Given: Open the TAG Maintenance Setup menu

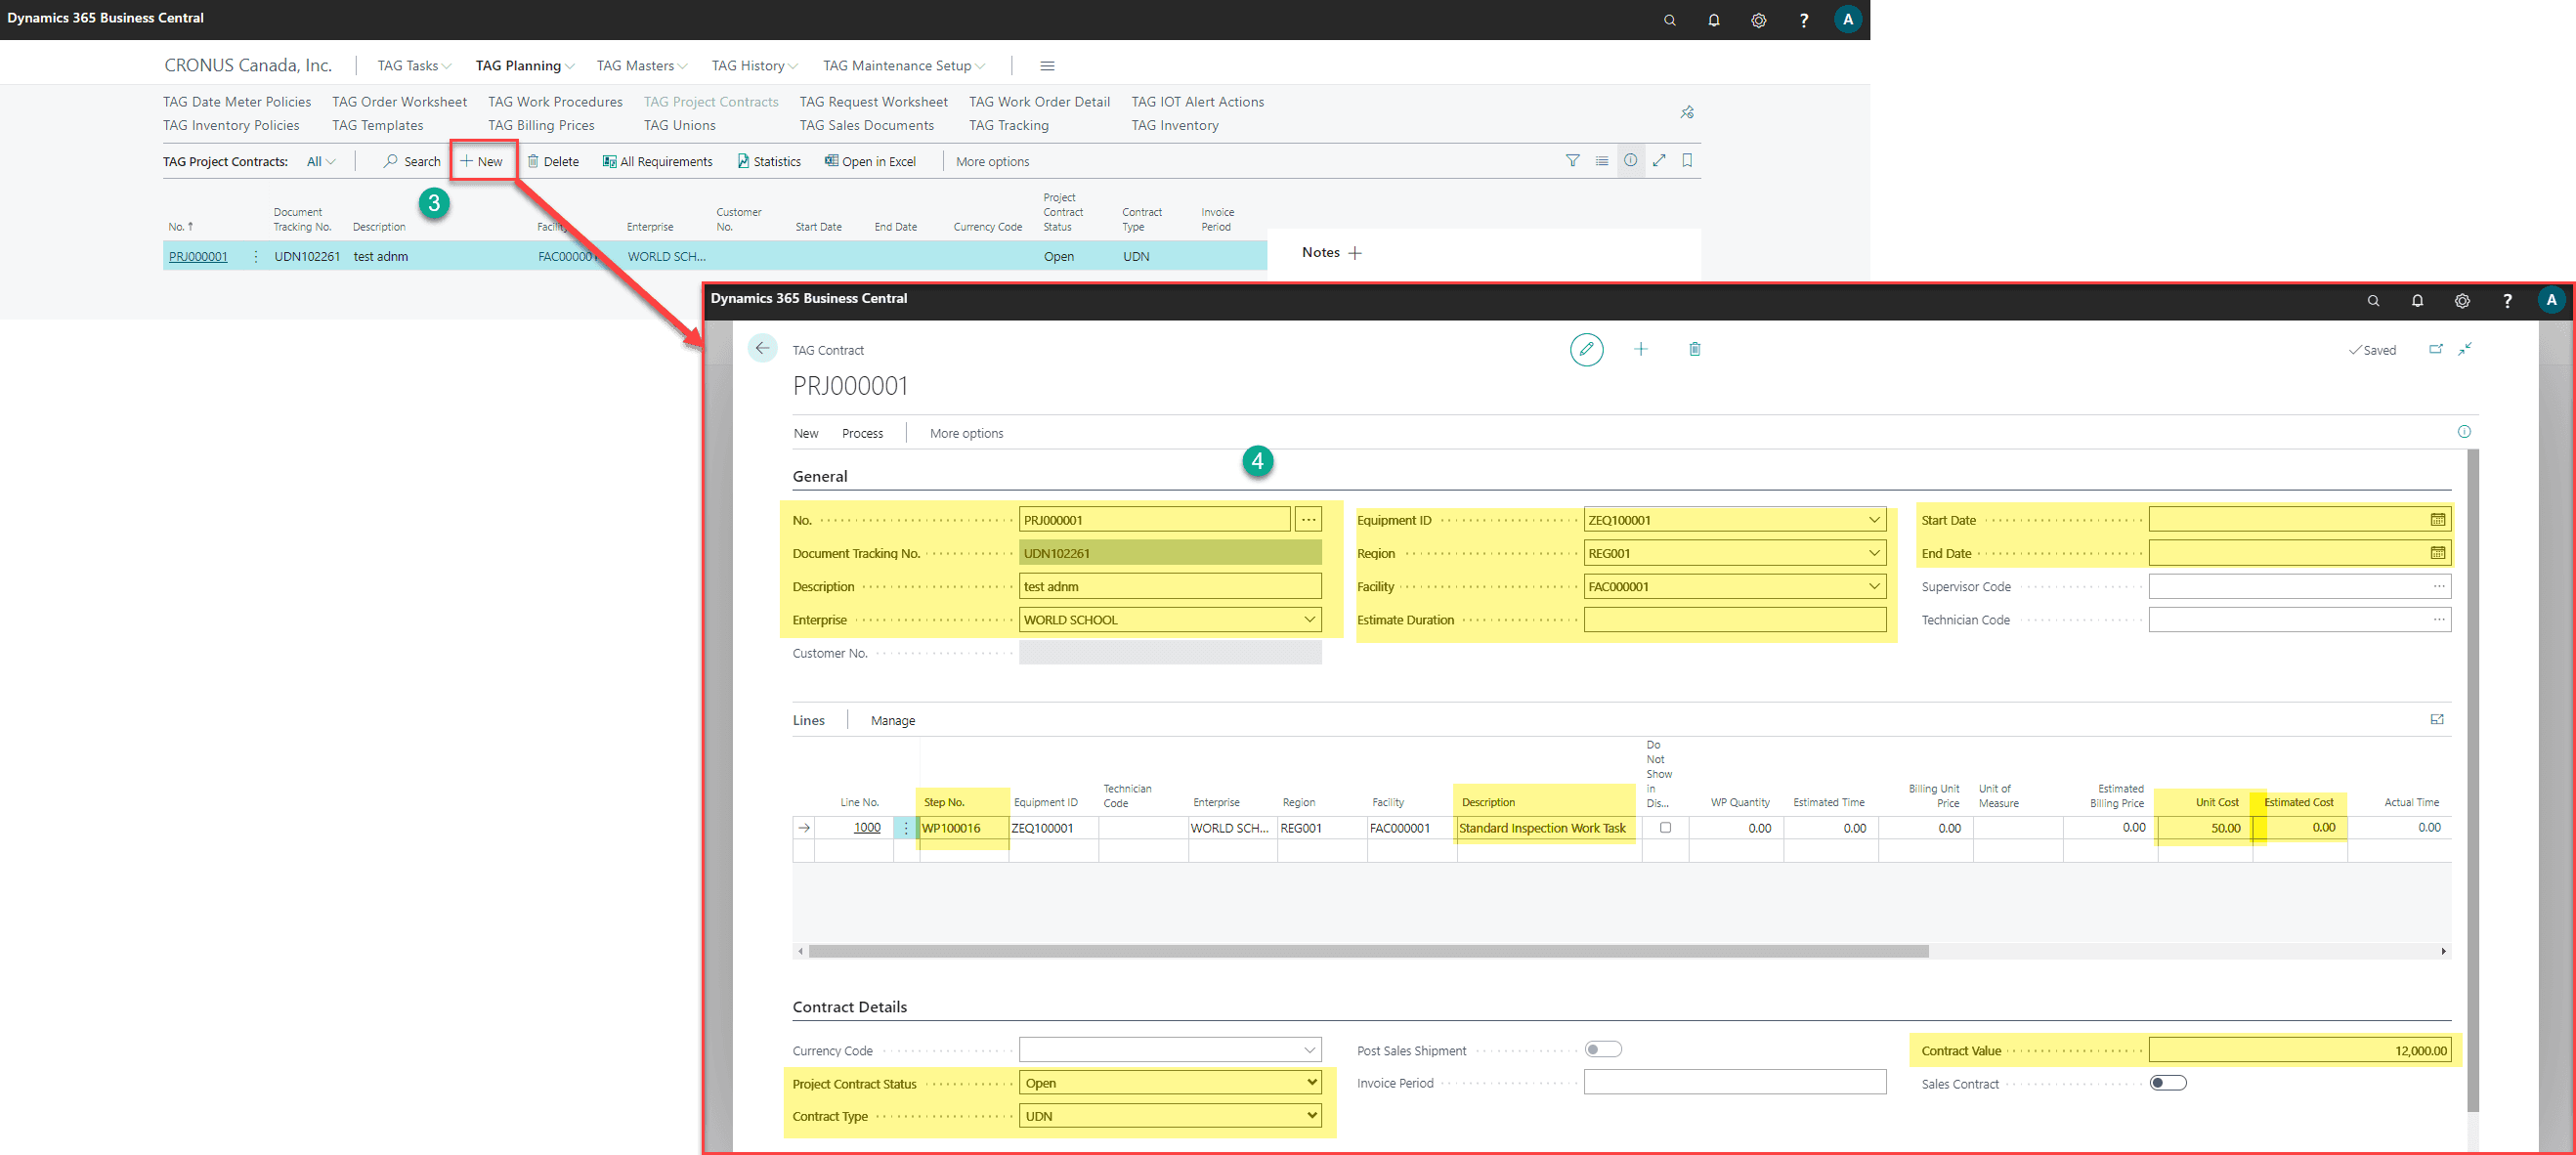Looking at the screenshot, I should [x=904, y=66].
